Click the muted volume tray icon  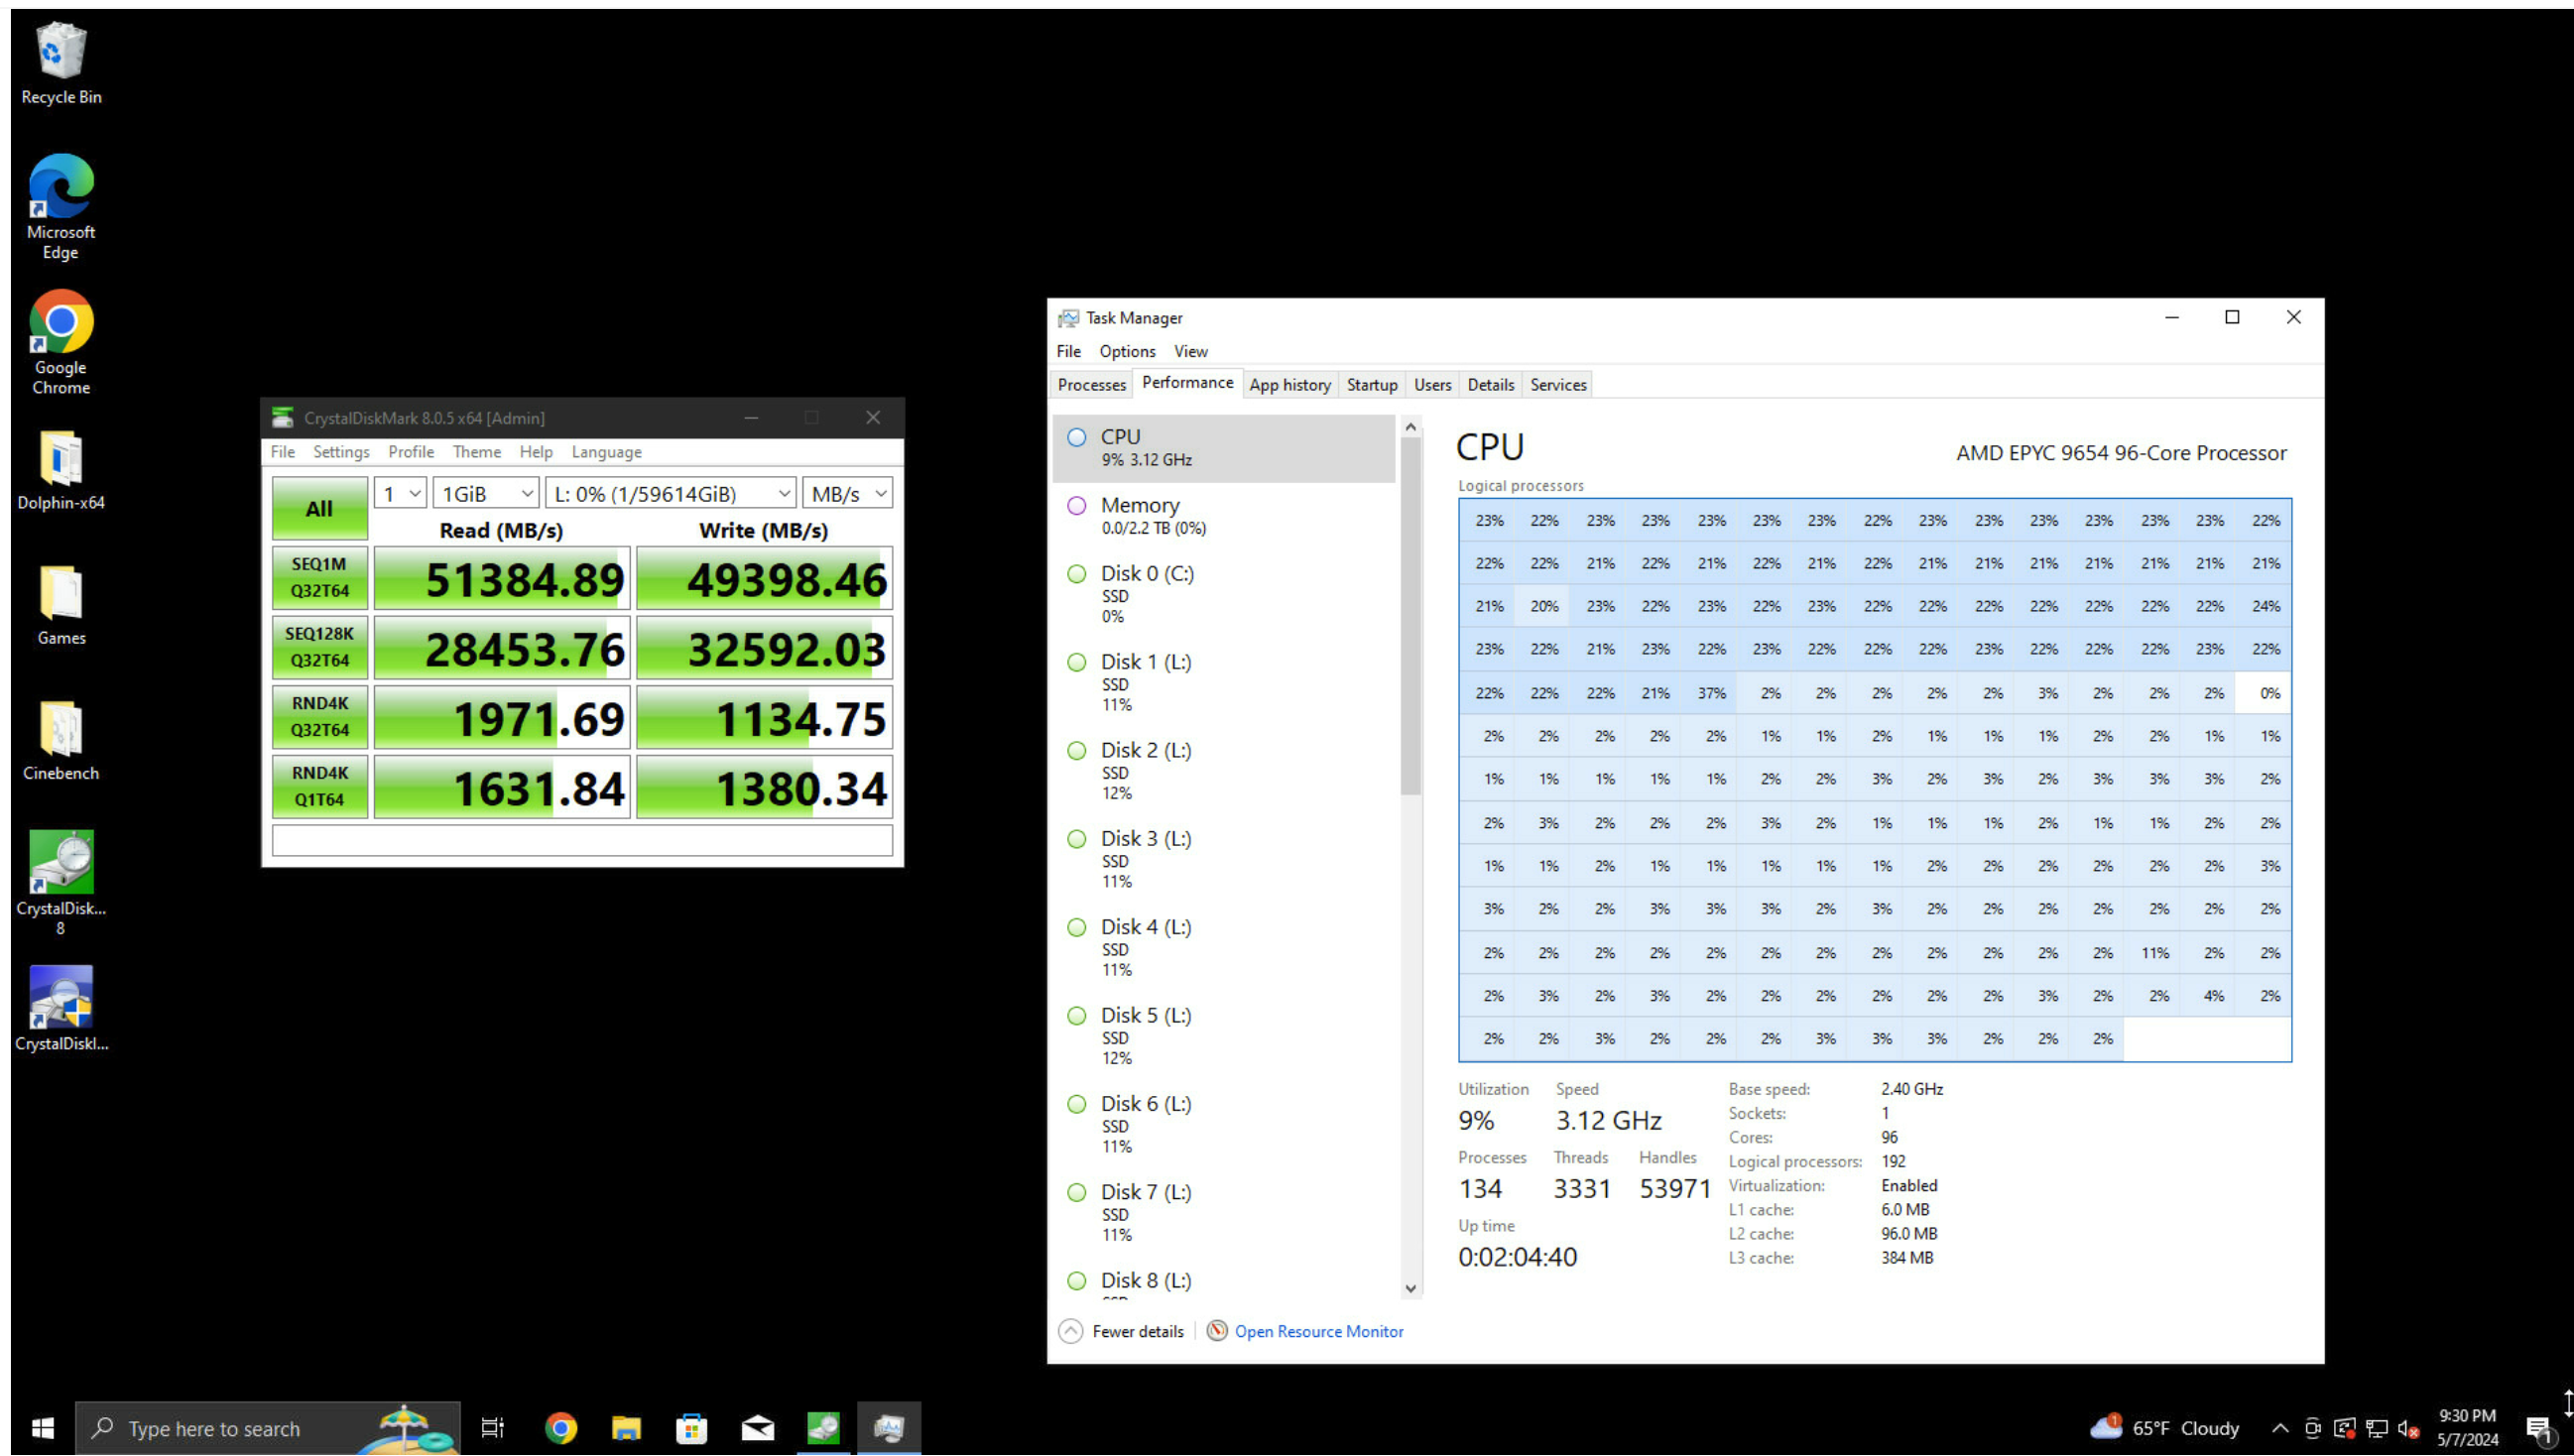tap(2408, 1428)
